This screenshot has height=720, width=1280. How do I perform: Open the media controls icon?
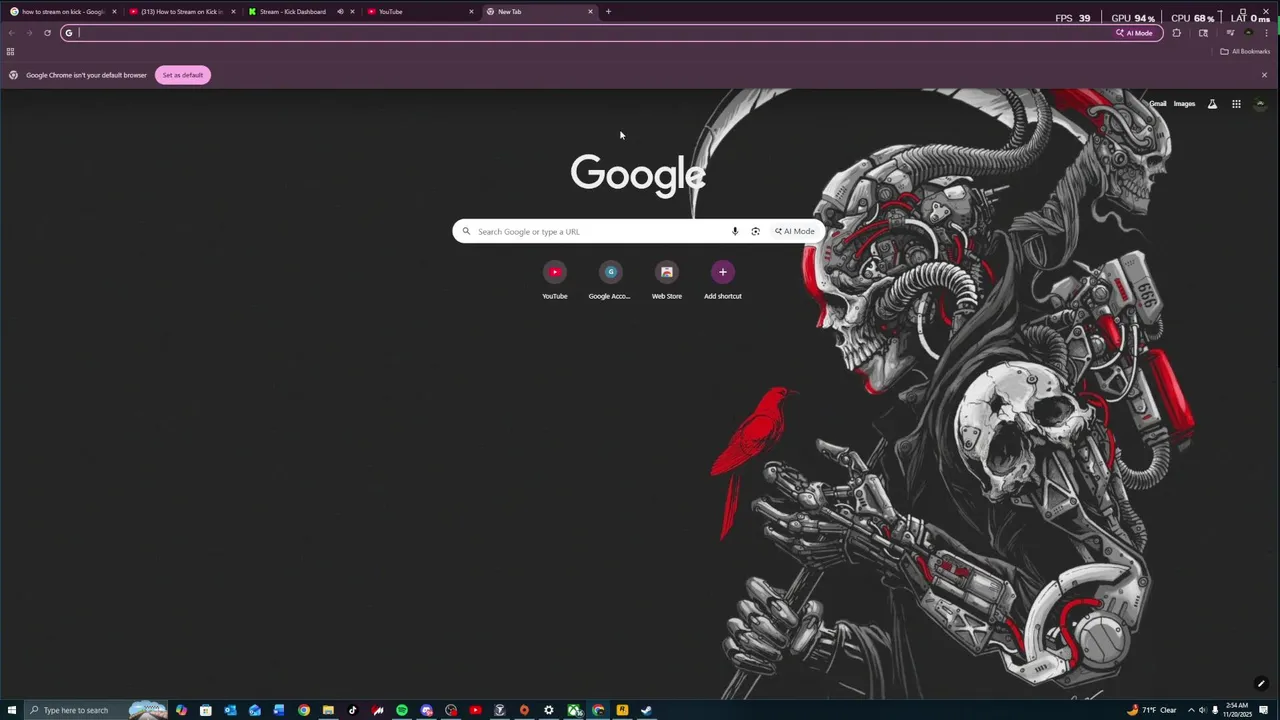1229,33
